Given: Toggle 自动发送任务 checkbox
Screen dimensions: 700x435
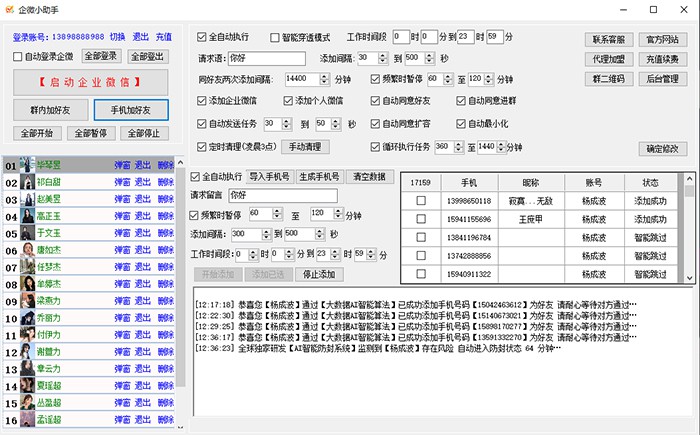Looking at the screenshot, I should click(x=201, y=124).
